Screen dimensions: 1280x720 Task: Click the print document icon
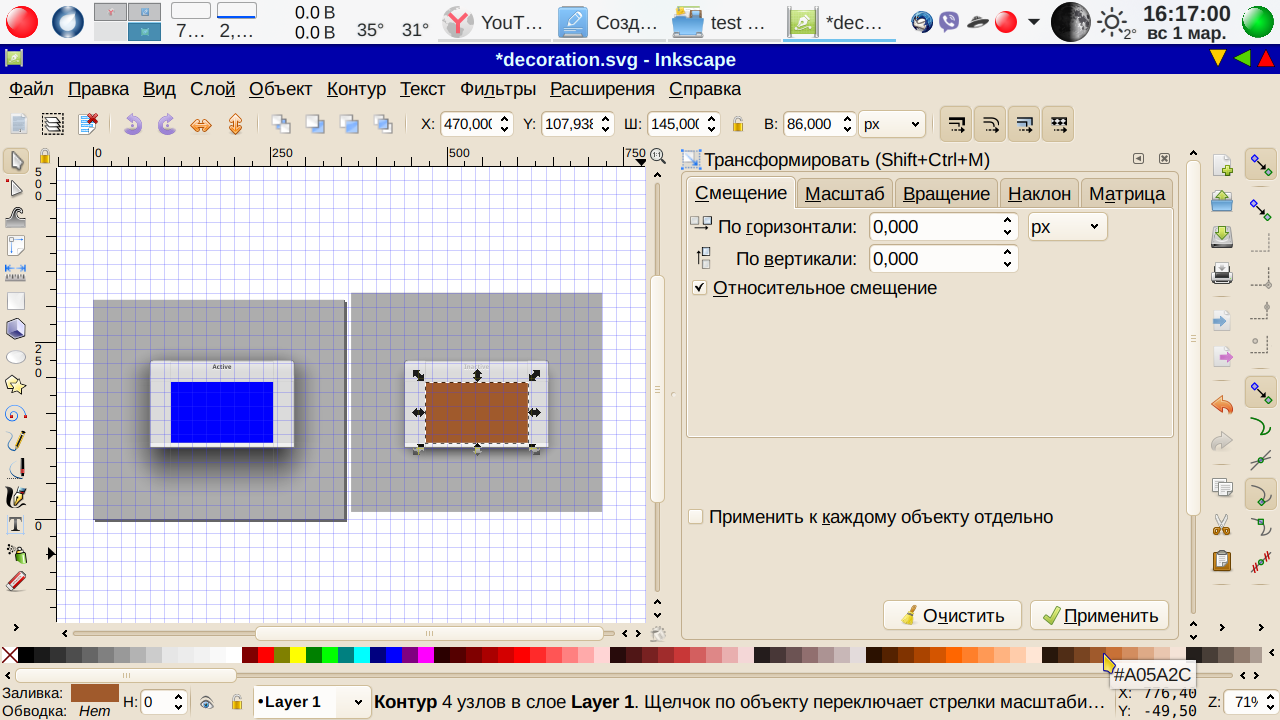[1221, 272]
